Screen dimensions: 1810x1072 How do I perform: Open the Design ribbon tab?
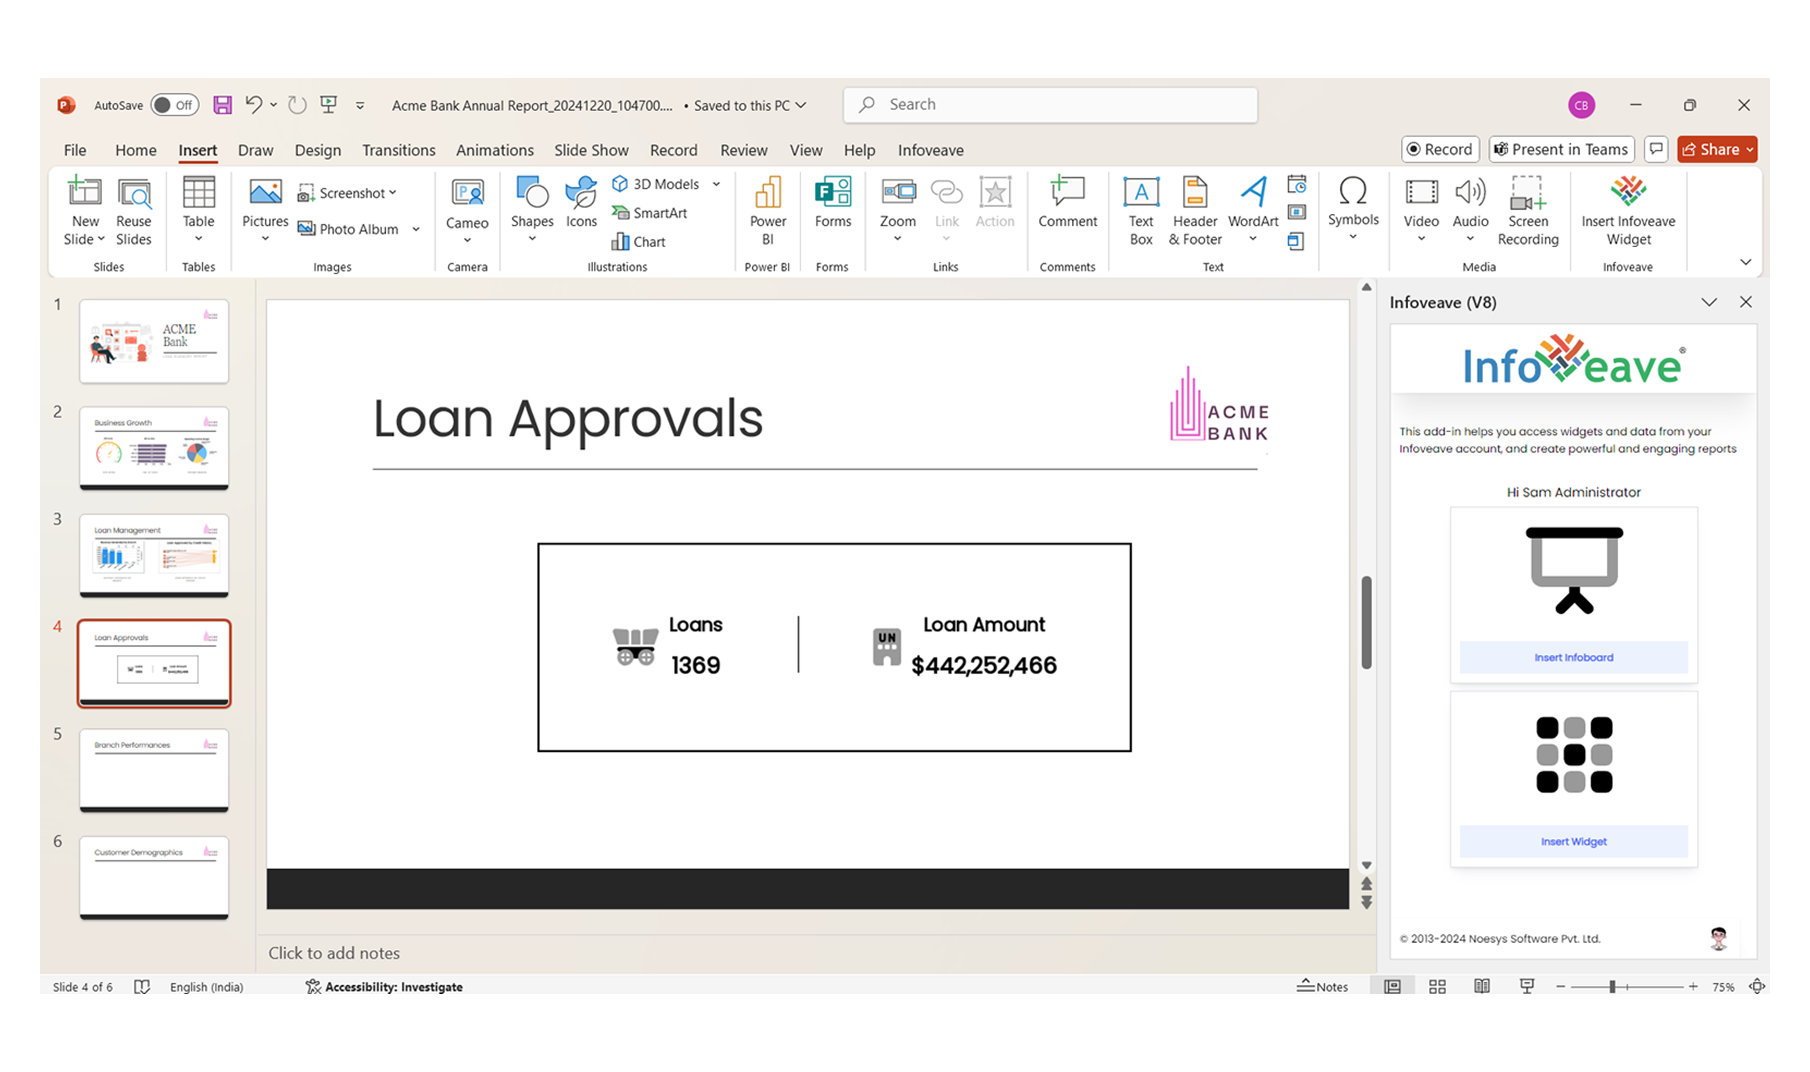tap(317, 150)
